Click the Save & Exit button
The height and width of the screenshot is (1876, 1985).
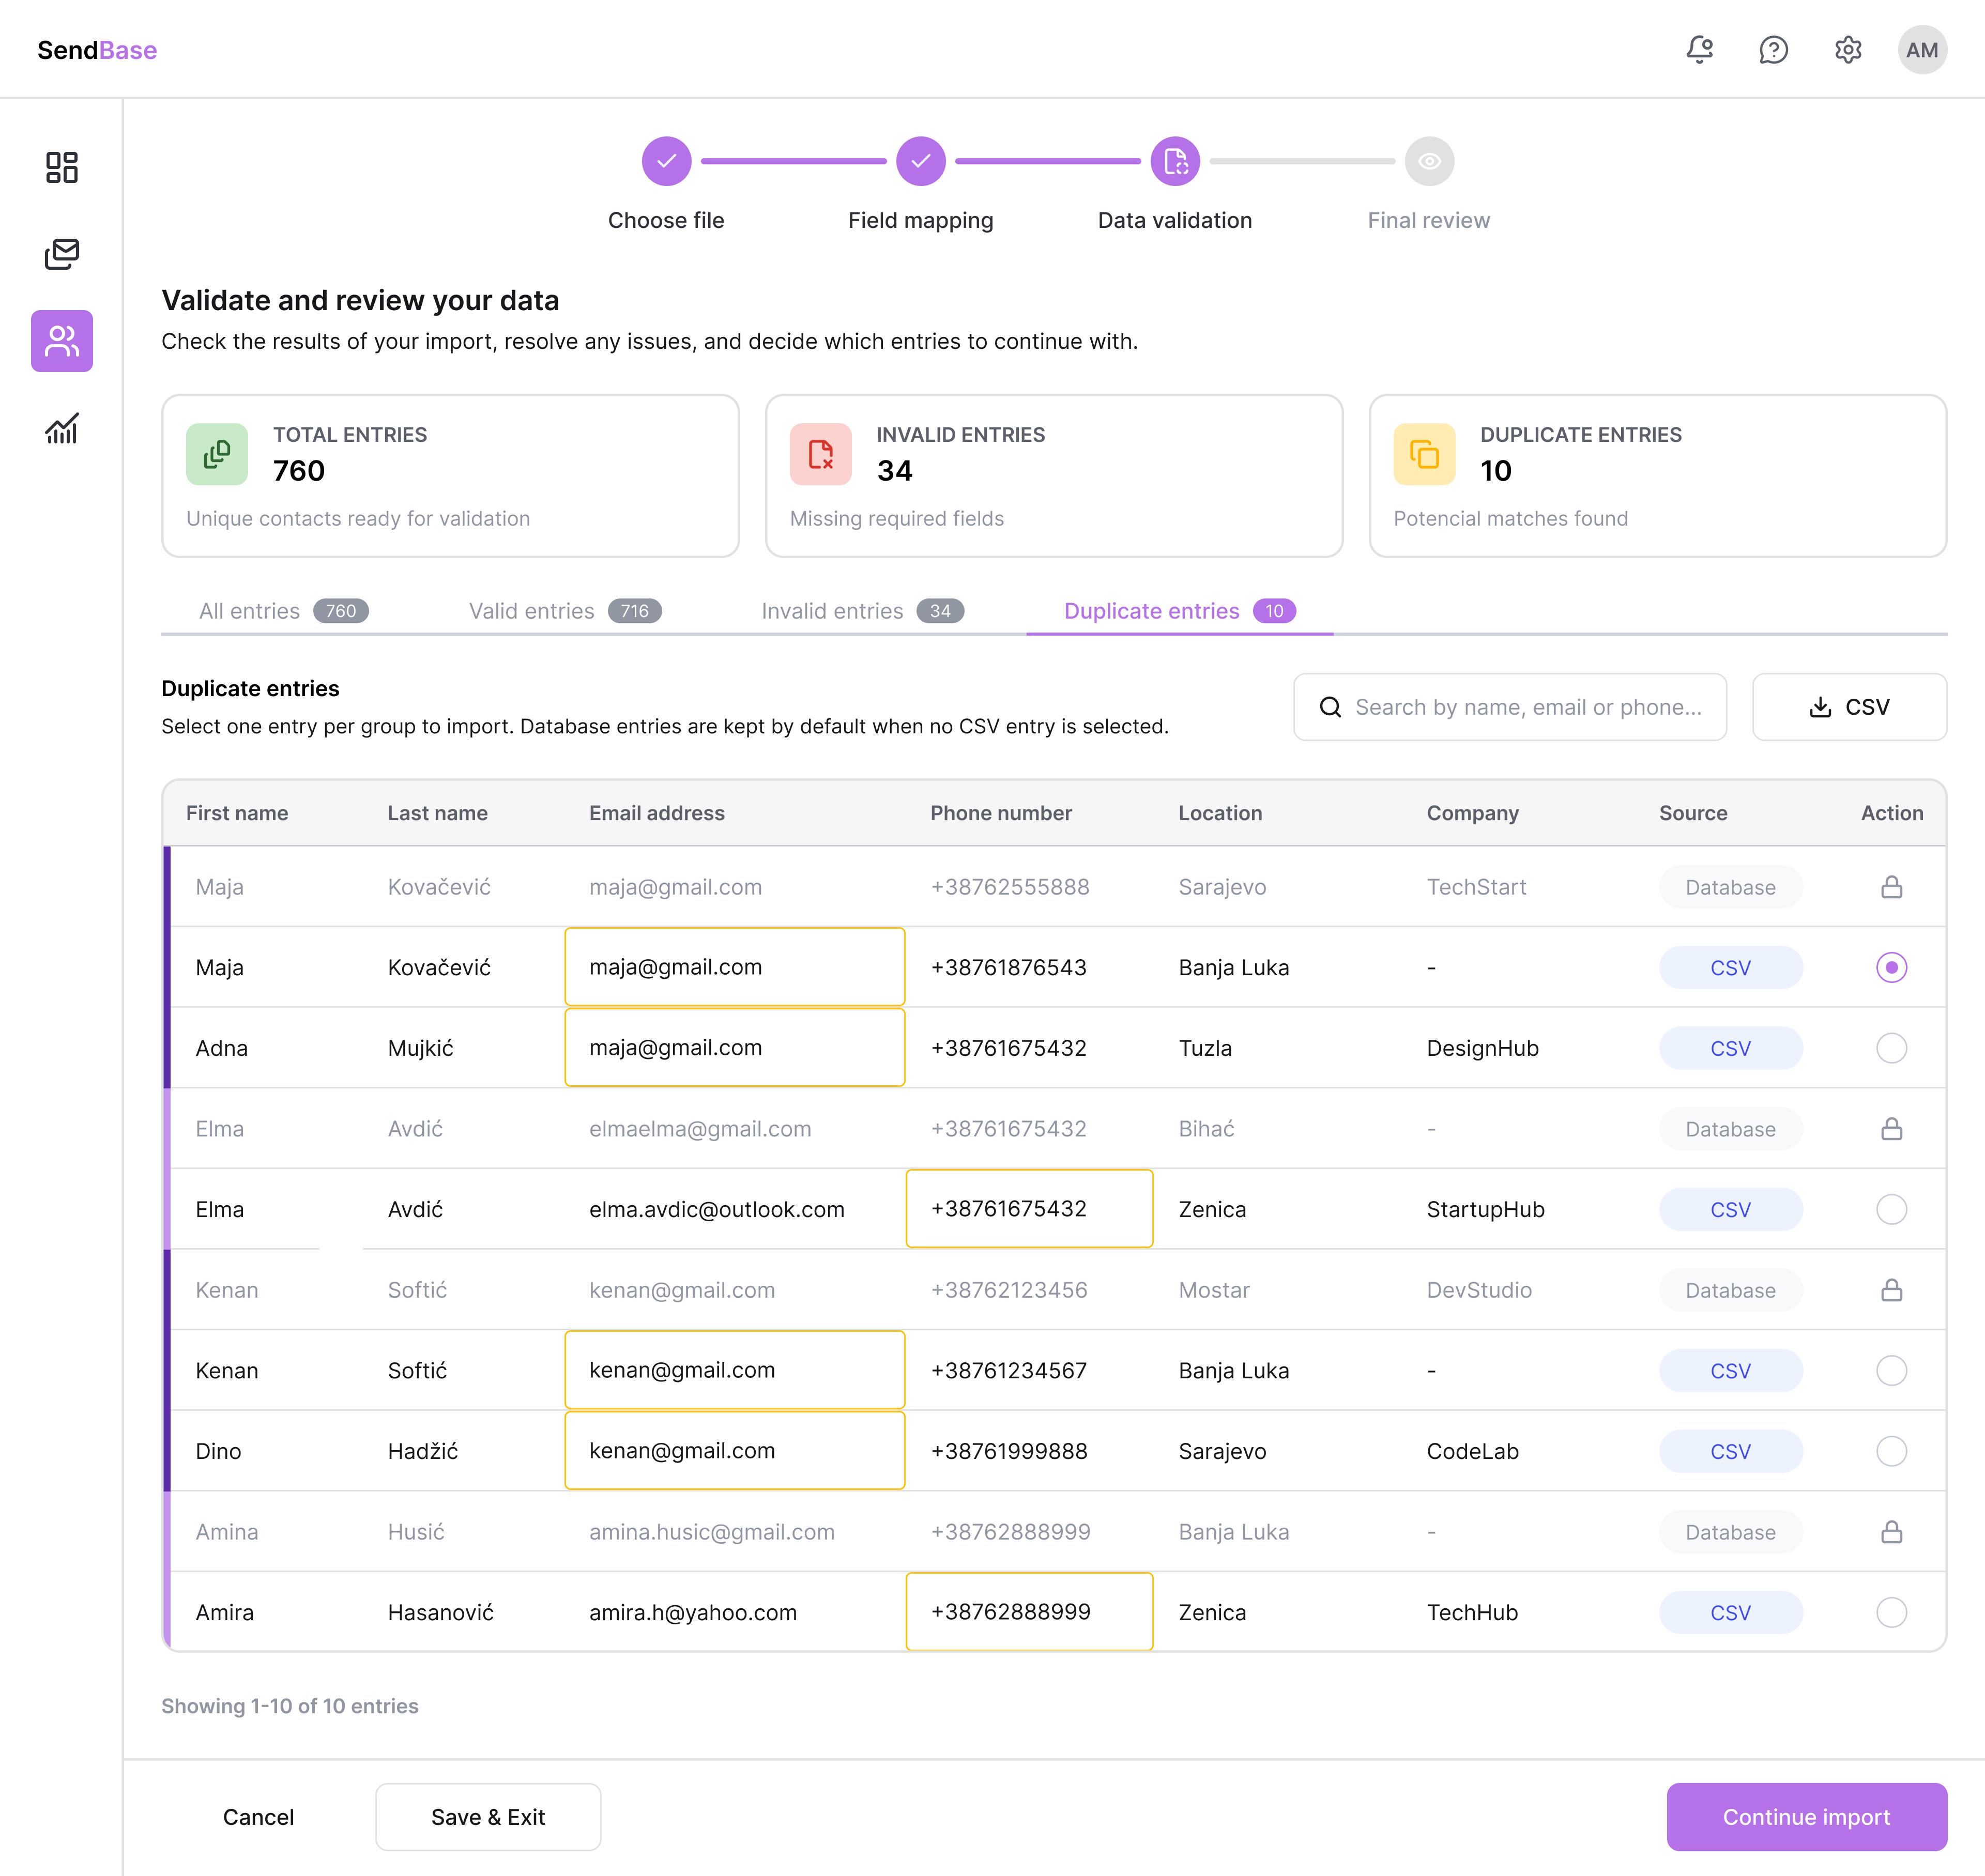click(x=488, y=1817)
